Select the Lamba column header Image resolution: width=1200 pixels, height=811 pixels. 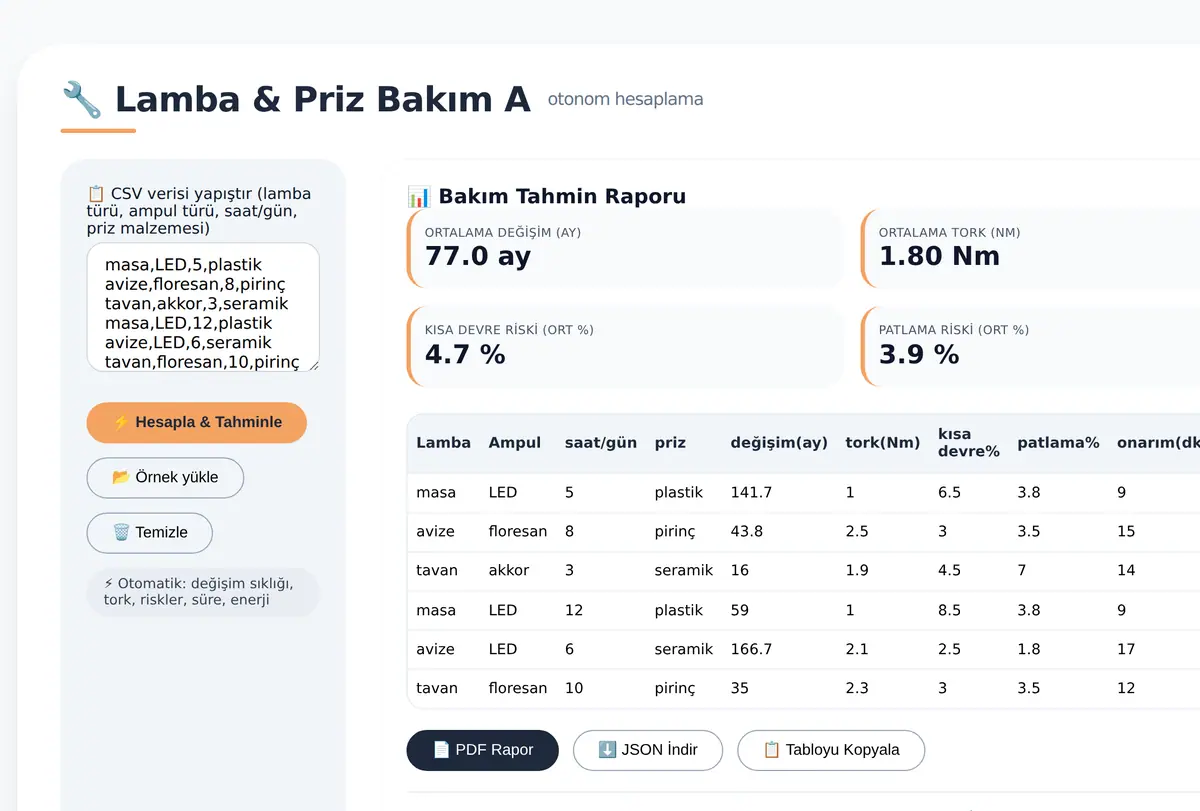click(443, 442)
